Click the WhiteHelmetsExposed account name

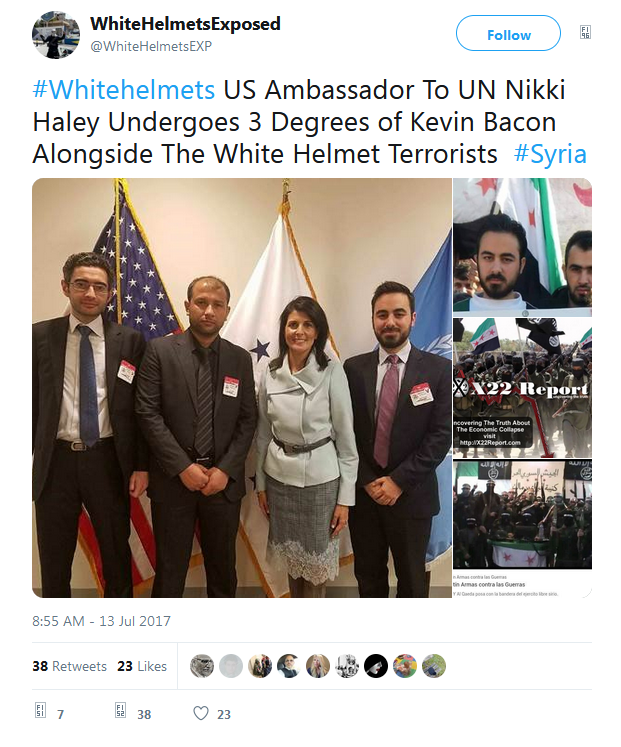tap(185, 24)
